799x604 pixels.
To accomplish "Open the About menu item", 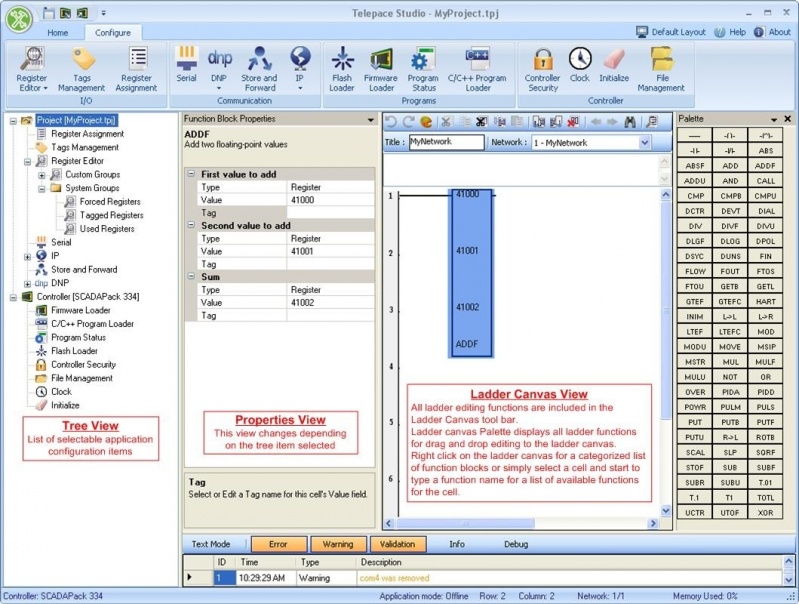I will pyautogui.click(x=772, y=32).
